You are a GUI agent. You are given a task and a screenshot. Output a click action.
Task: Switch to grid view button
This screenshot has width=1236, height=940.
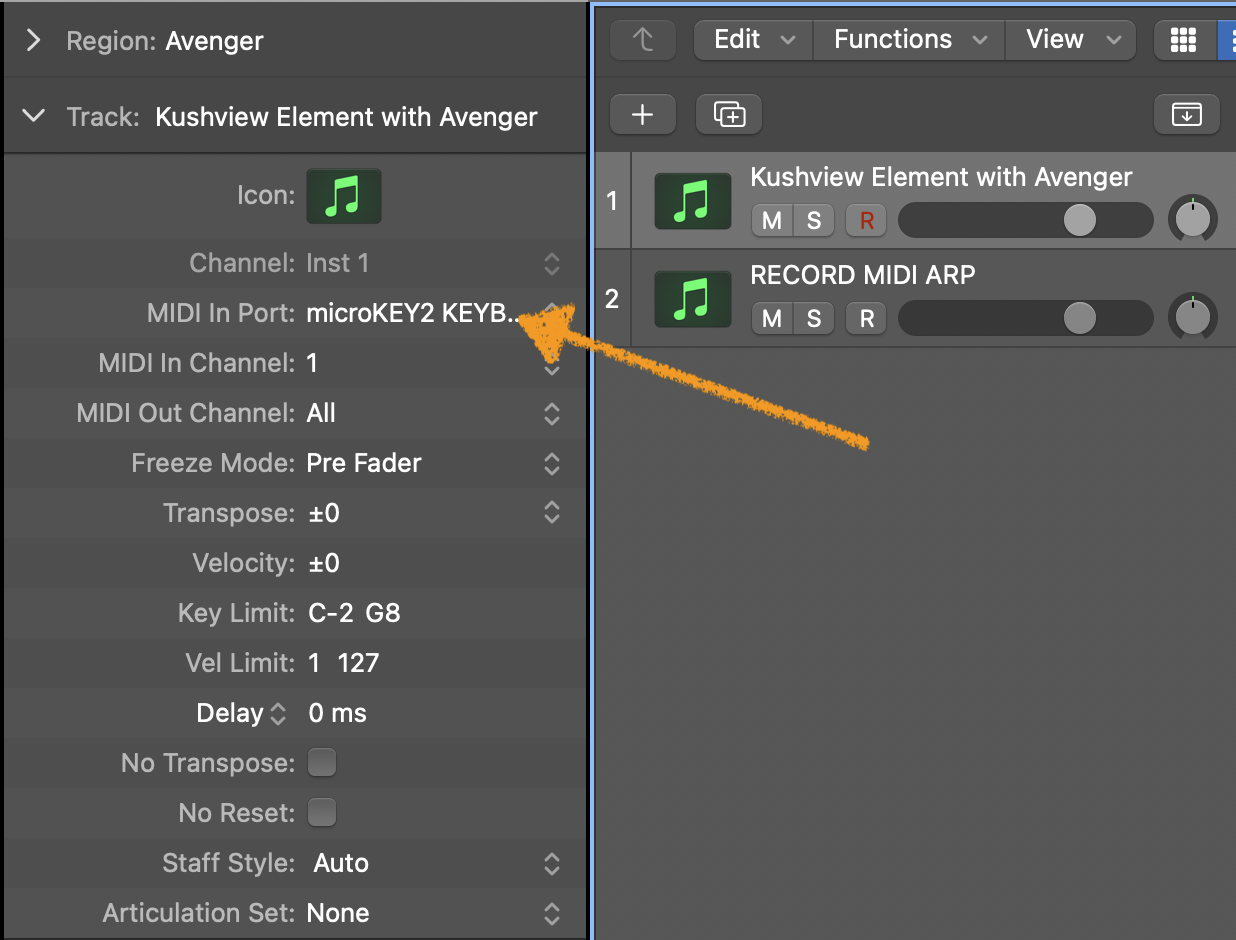(x=1183, y=40)
